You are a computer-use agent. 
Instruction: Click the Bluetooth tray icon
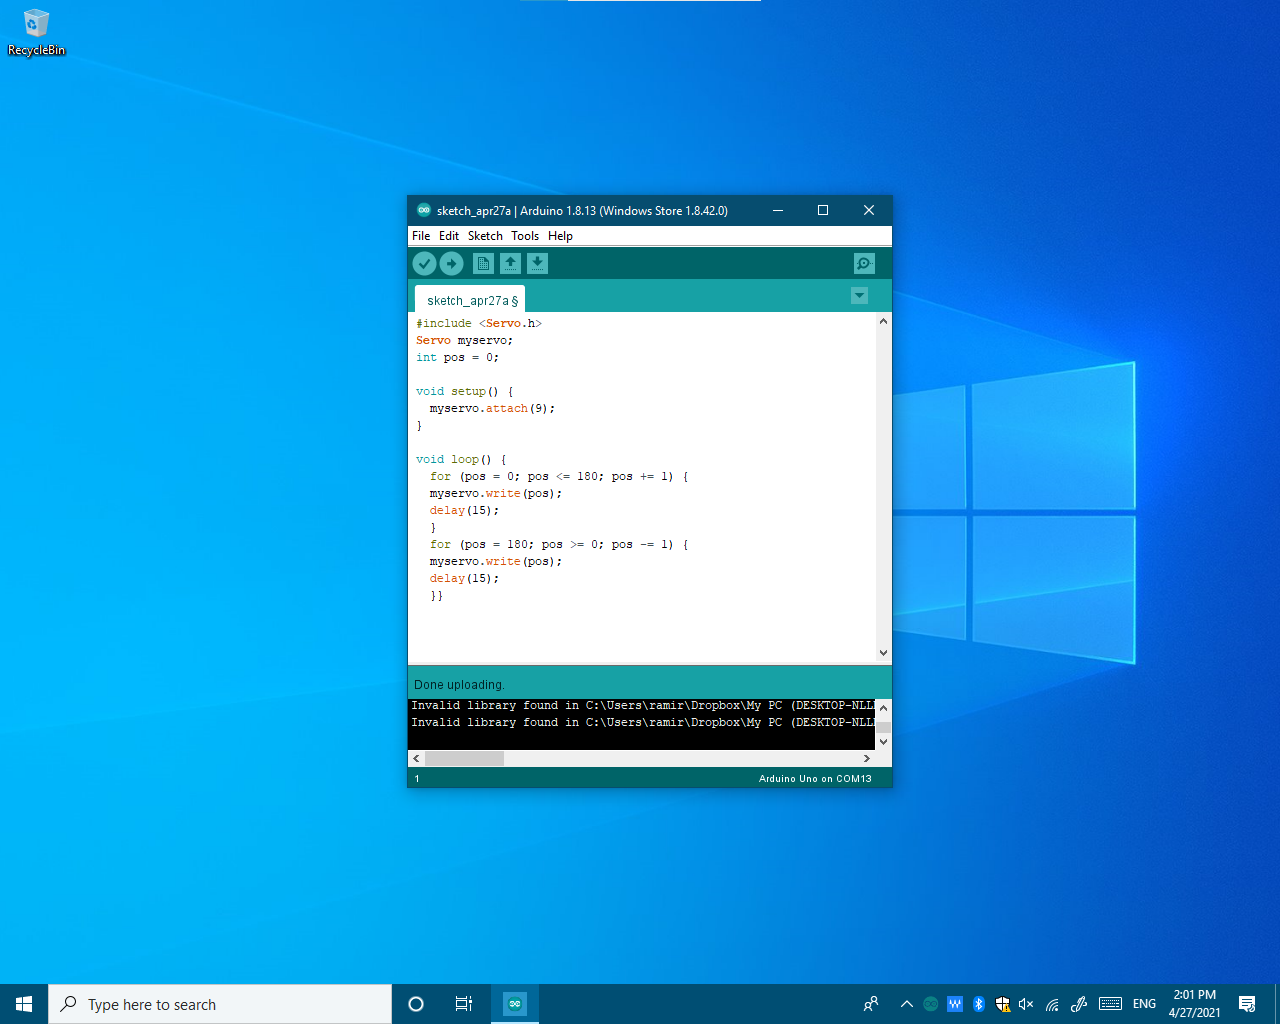(978, 1004)
